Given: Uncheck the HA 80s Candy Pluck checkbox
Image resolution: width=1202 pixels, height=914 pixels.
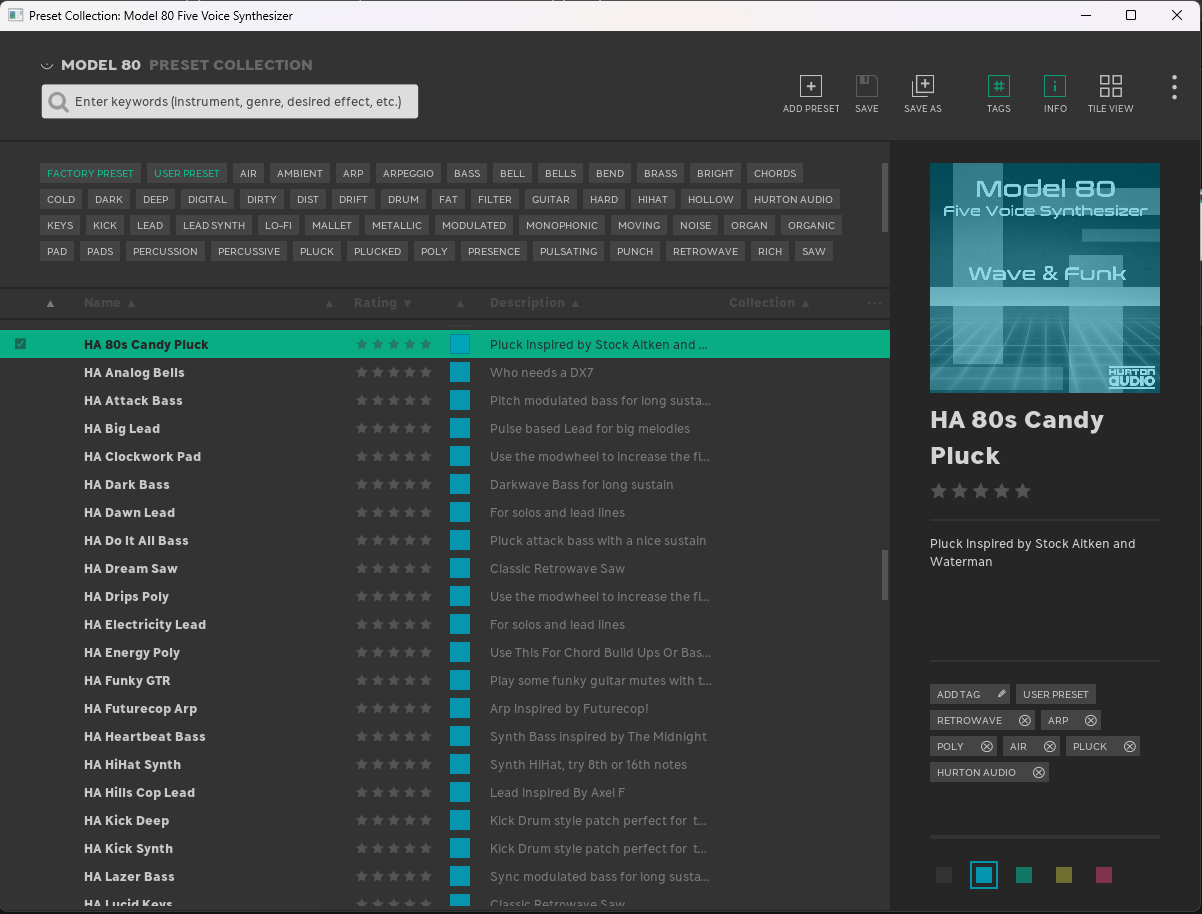Looking at the screenshot, I should pos(20,344).
